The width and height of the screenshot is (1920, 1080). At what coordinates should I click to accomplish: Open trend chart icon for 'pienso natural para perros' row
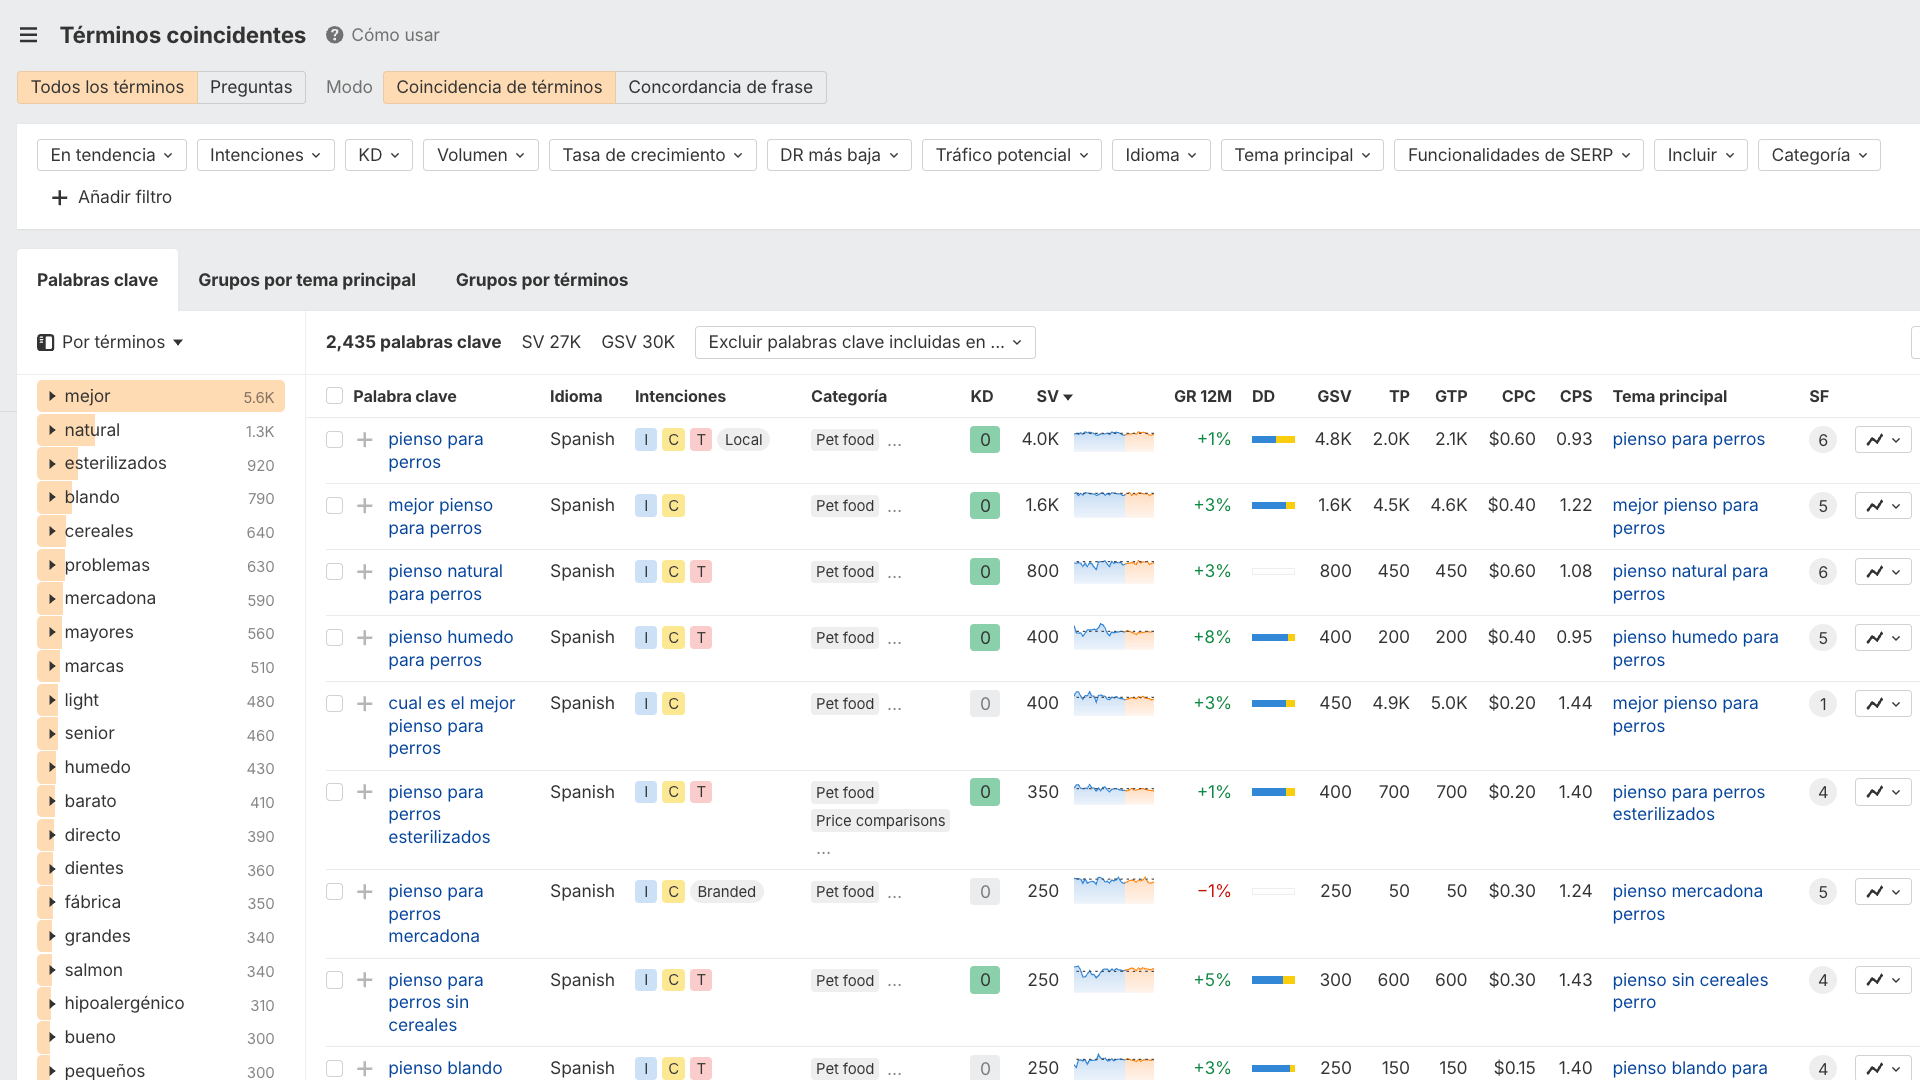(1883, 572)
